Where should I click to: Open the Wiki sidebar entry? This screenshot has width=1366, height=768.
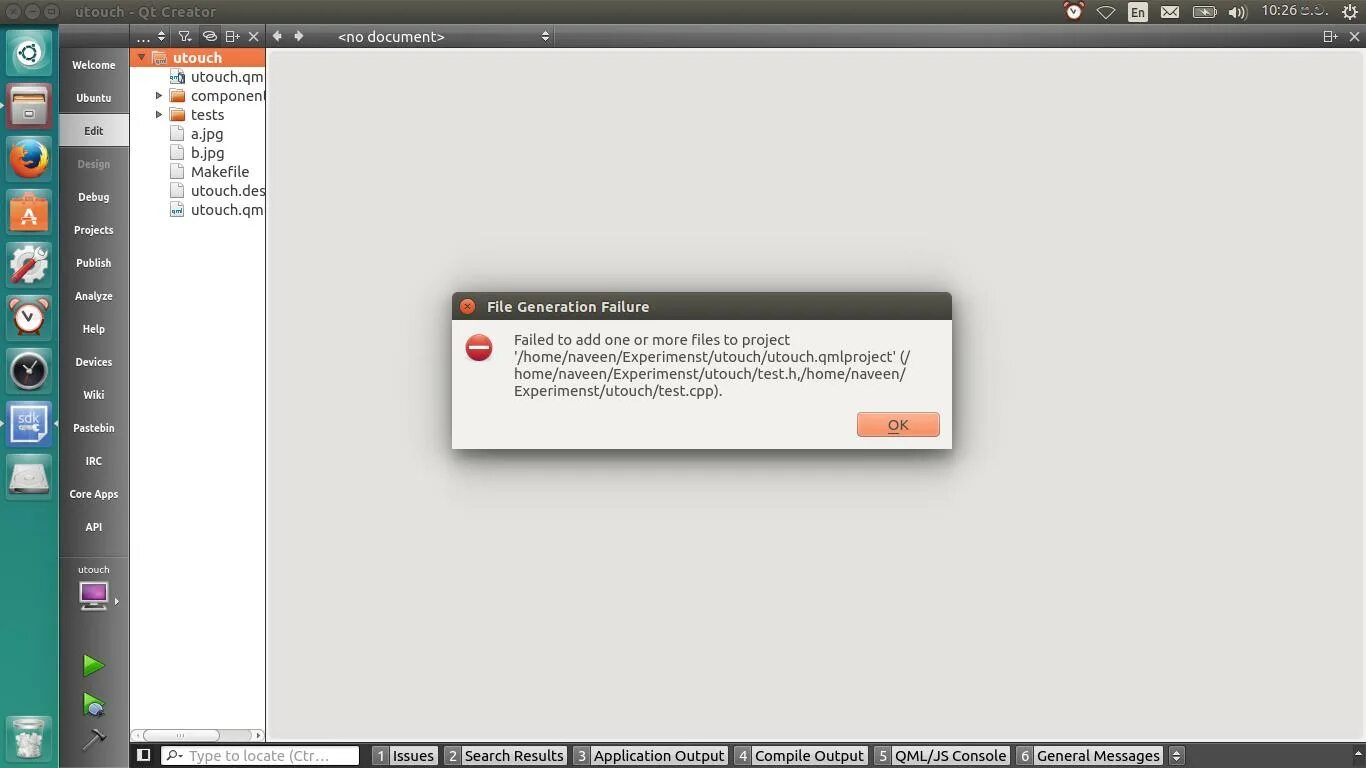pyautogui.click(x=93, y=395)
